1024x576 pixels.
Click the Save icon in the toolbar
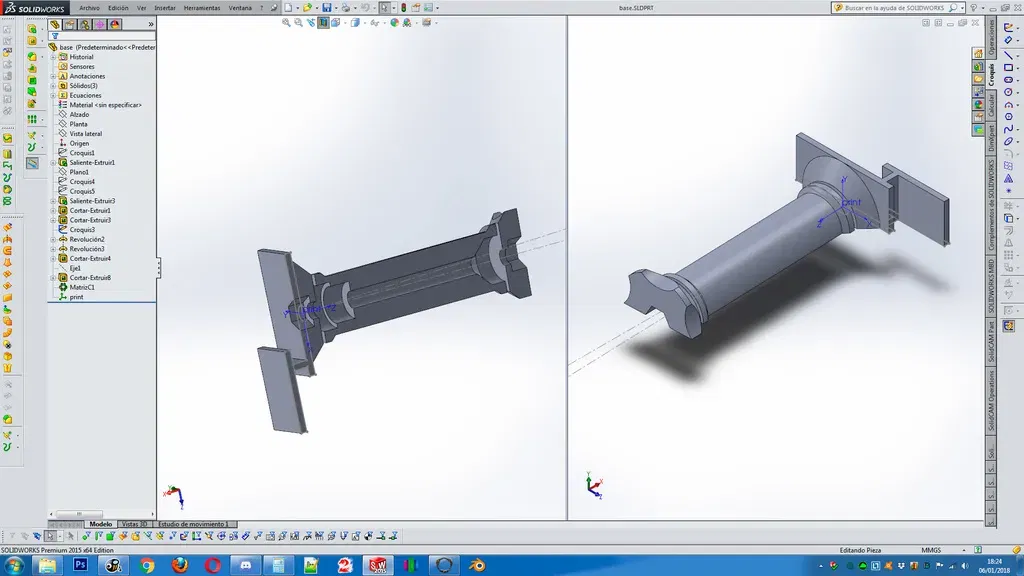(x=327, y=6)
